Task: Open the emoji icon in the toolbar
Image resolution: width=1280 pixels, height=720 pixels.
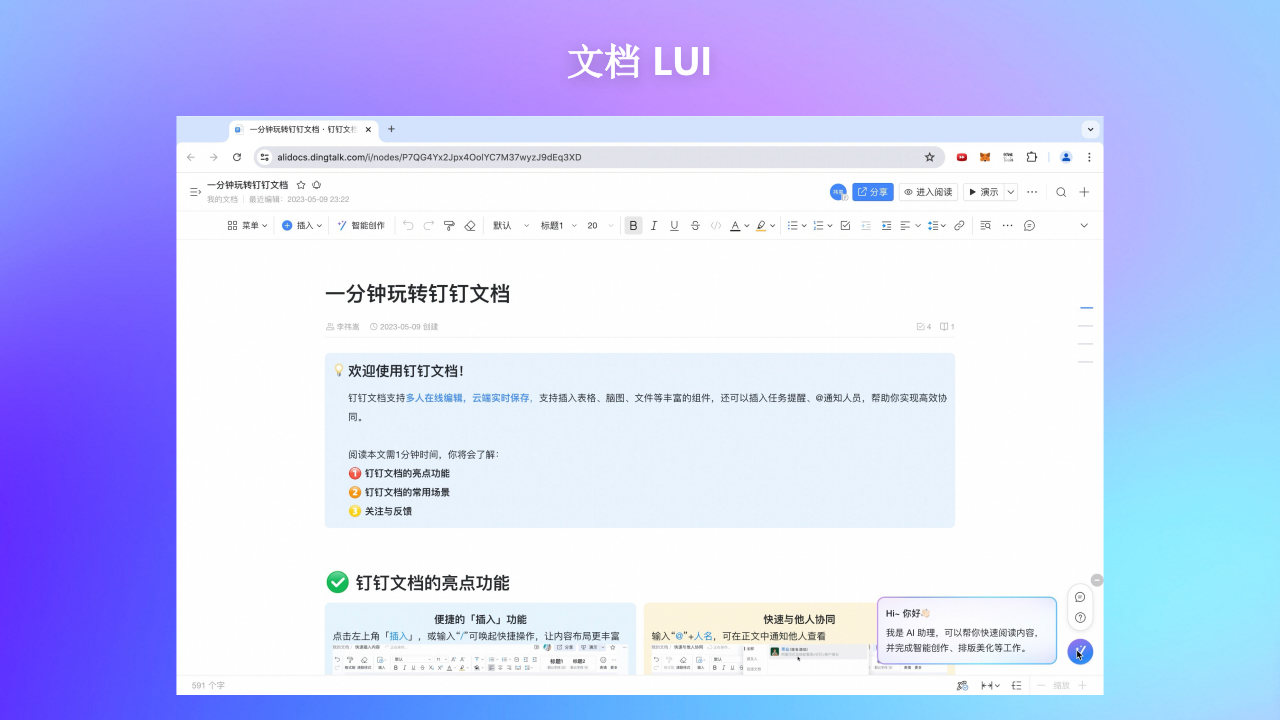Action: coord(1028,225)
